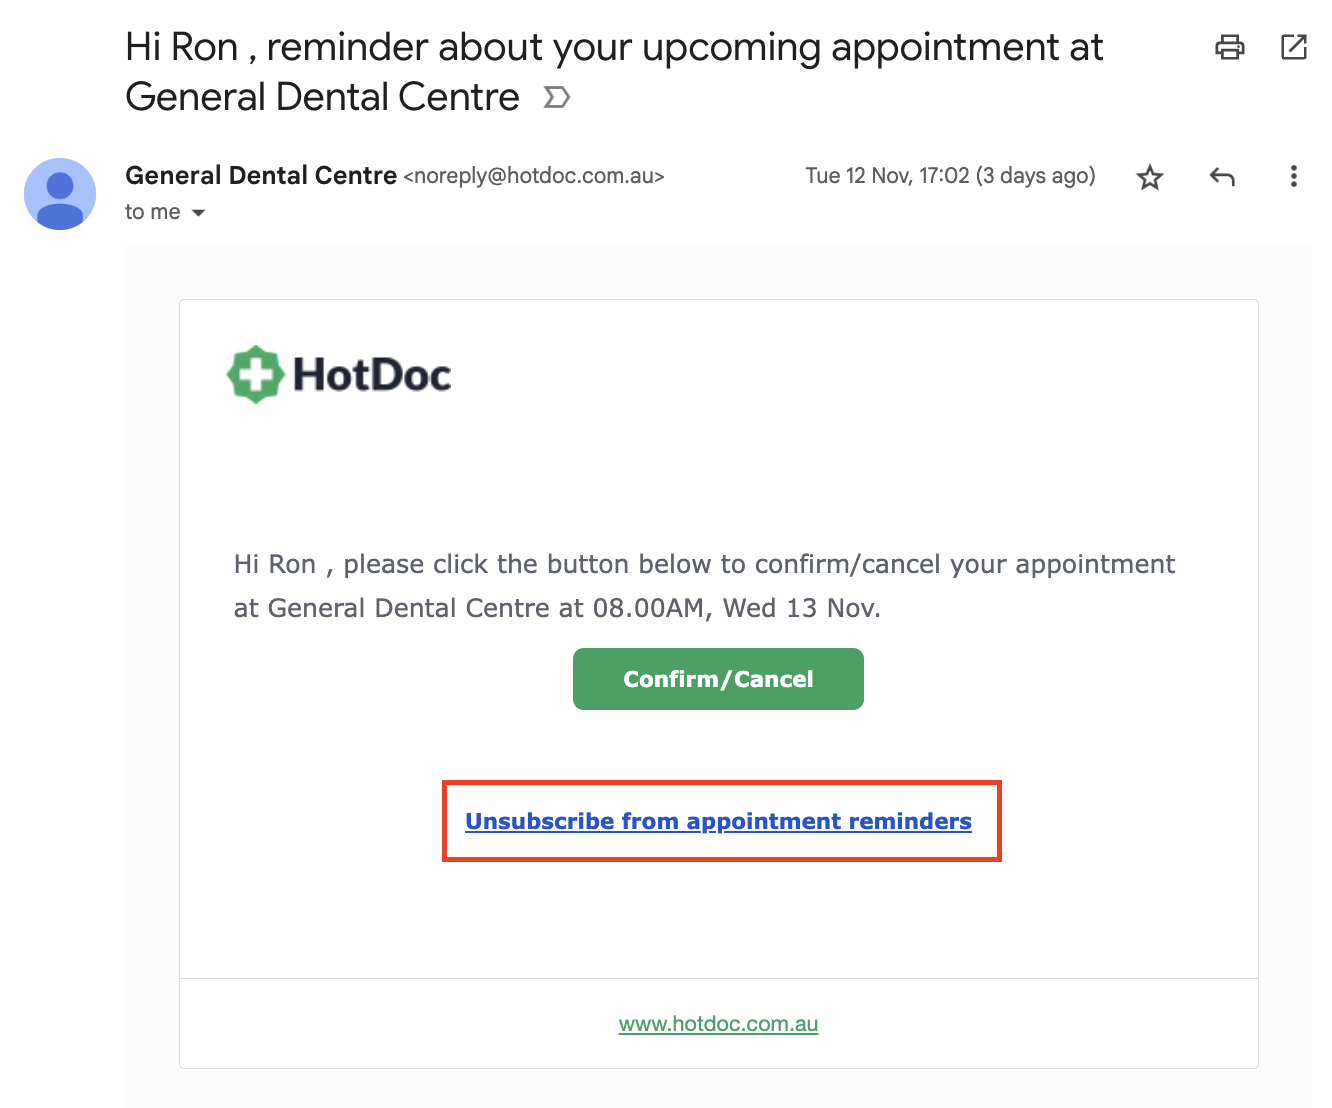The height and width of the screenshot is (1108, 1332).
Task: Click the General Dental Centre sender name
Action: click(x=261, y=175)
